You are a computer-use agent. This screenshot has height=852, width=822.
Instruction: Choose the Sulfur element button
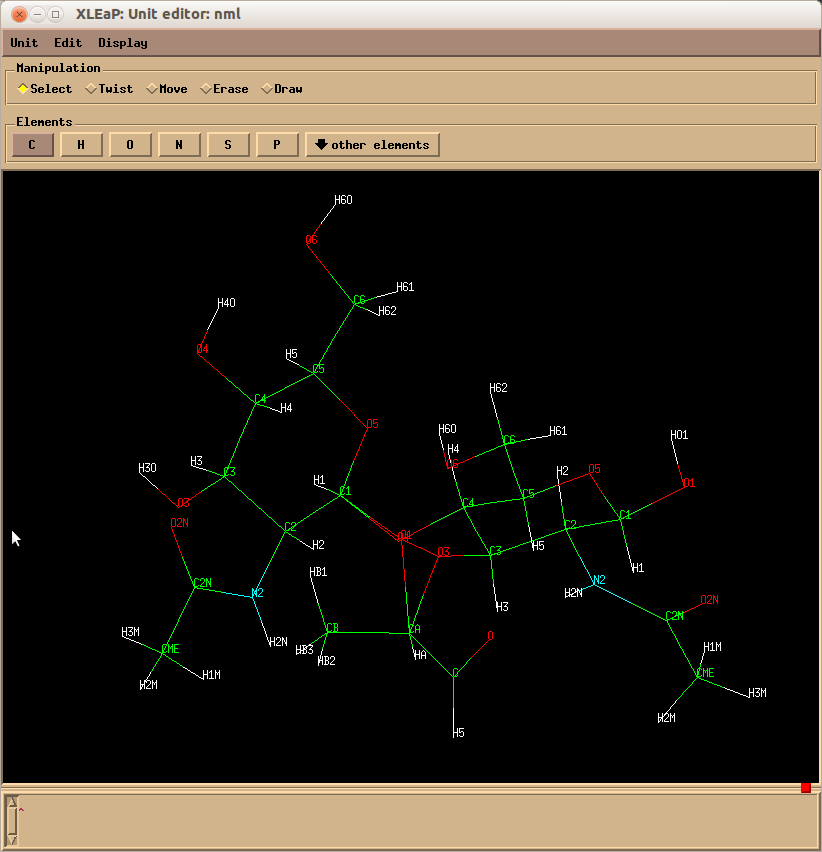tap(228, 145)
